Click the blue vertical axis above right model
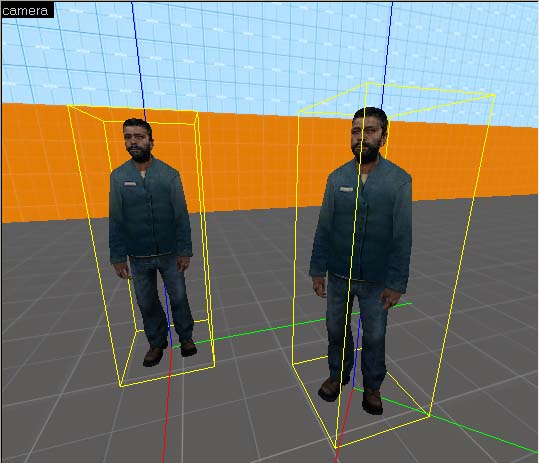The height and width of the screenshot is (463, 539). pos(387,55)
